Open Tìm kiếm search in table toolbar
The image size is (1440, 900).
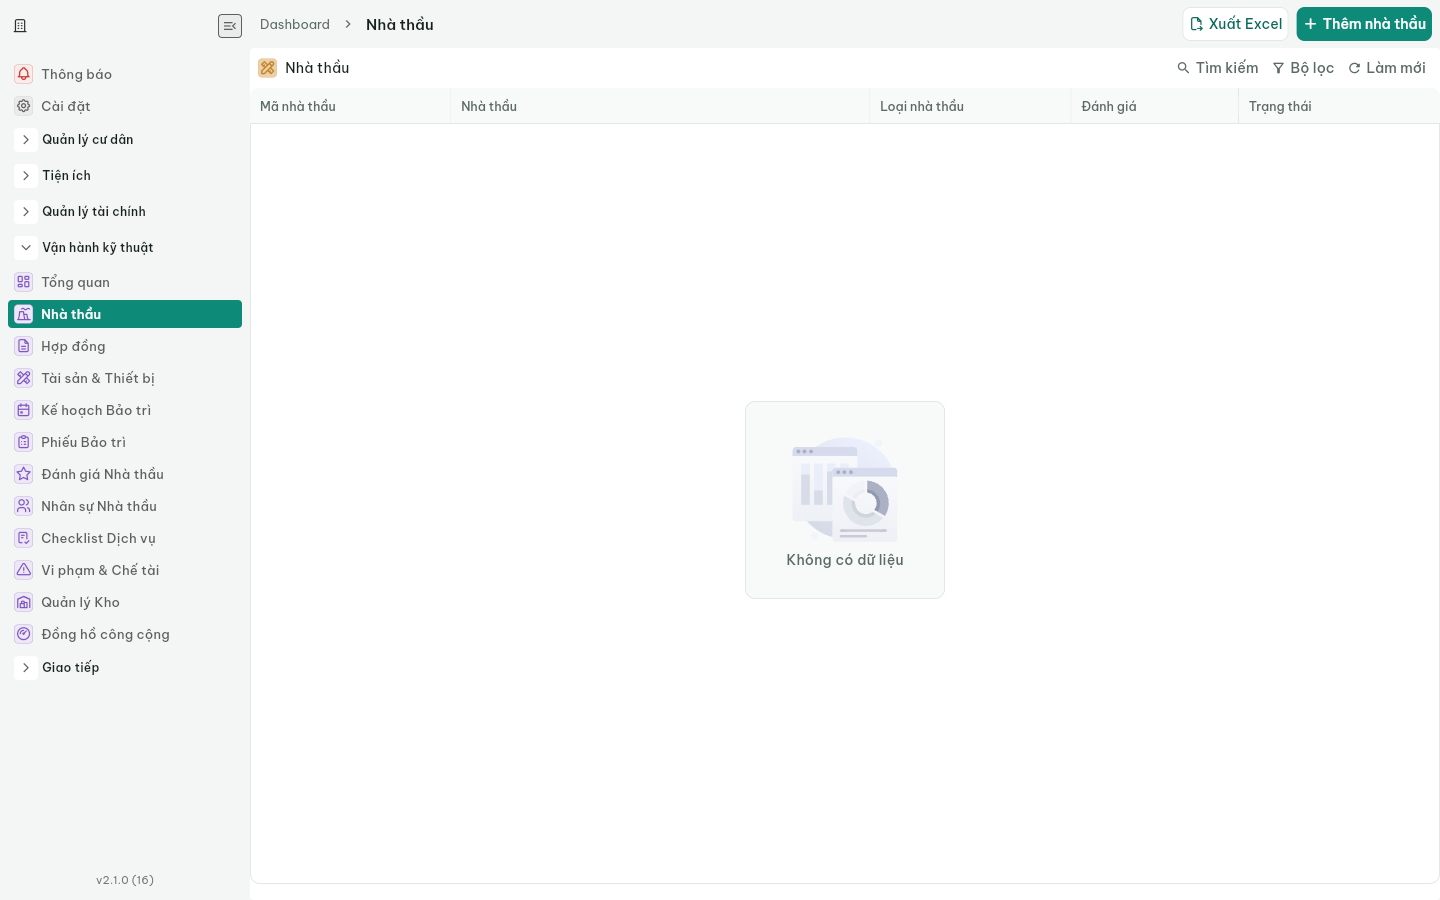(x=1217, y=68)
